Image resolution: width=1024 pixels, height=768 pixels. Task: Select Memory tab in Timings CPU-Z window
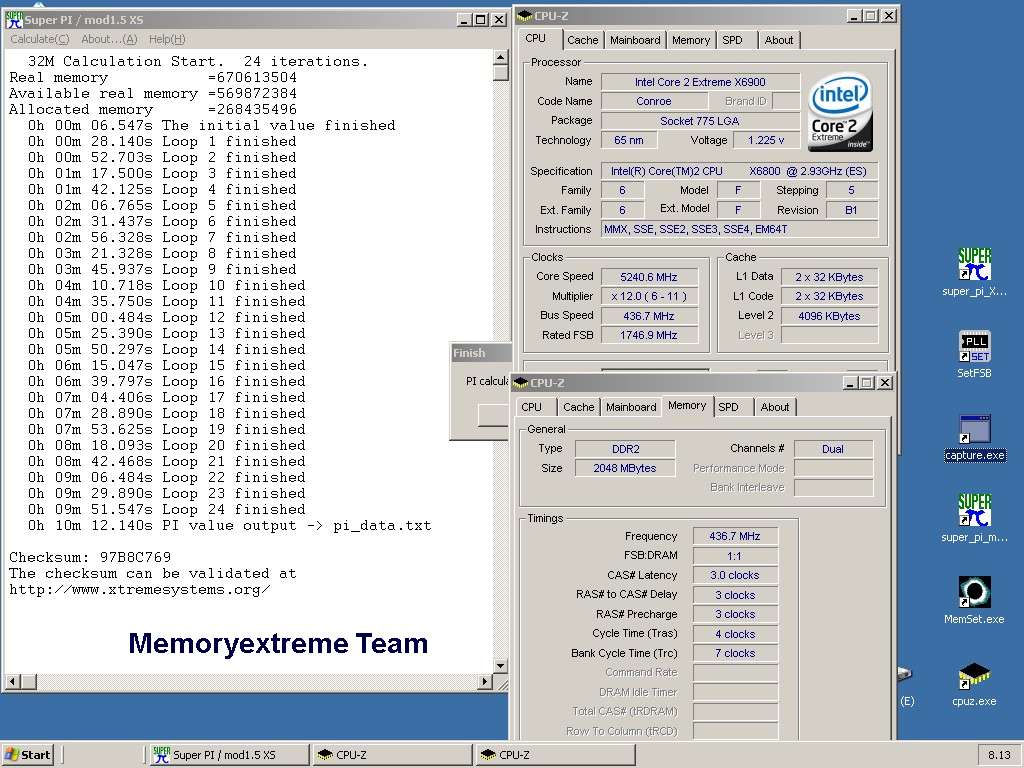pos(687,406)
